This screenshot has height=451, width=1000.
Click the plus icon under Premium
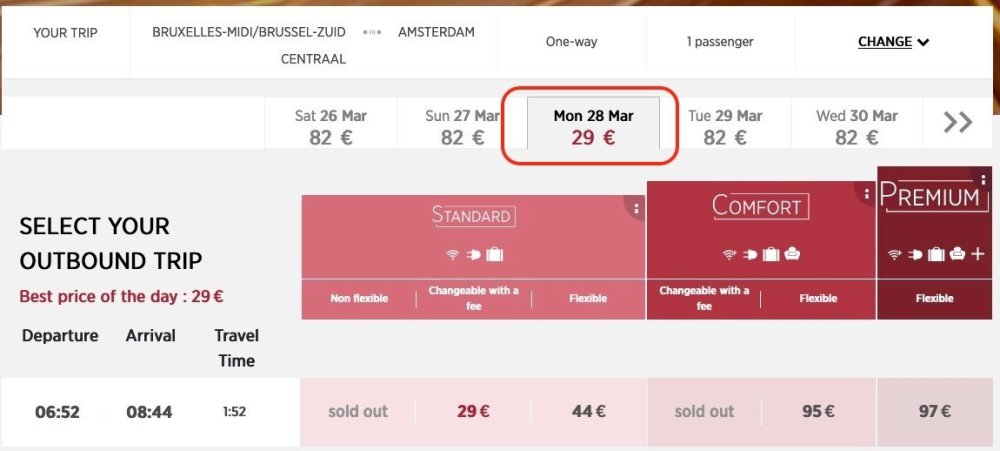pos(978,255)
